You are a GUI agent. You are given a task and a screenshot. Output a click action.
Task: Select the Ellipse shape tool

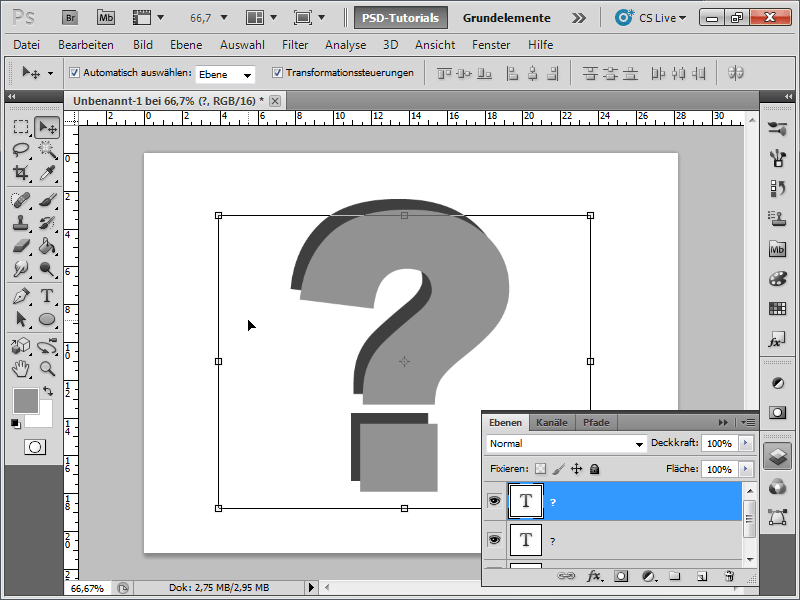47,319
